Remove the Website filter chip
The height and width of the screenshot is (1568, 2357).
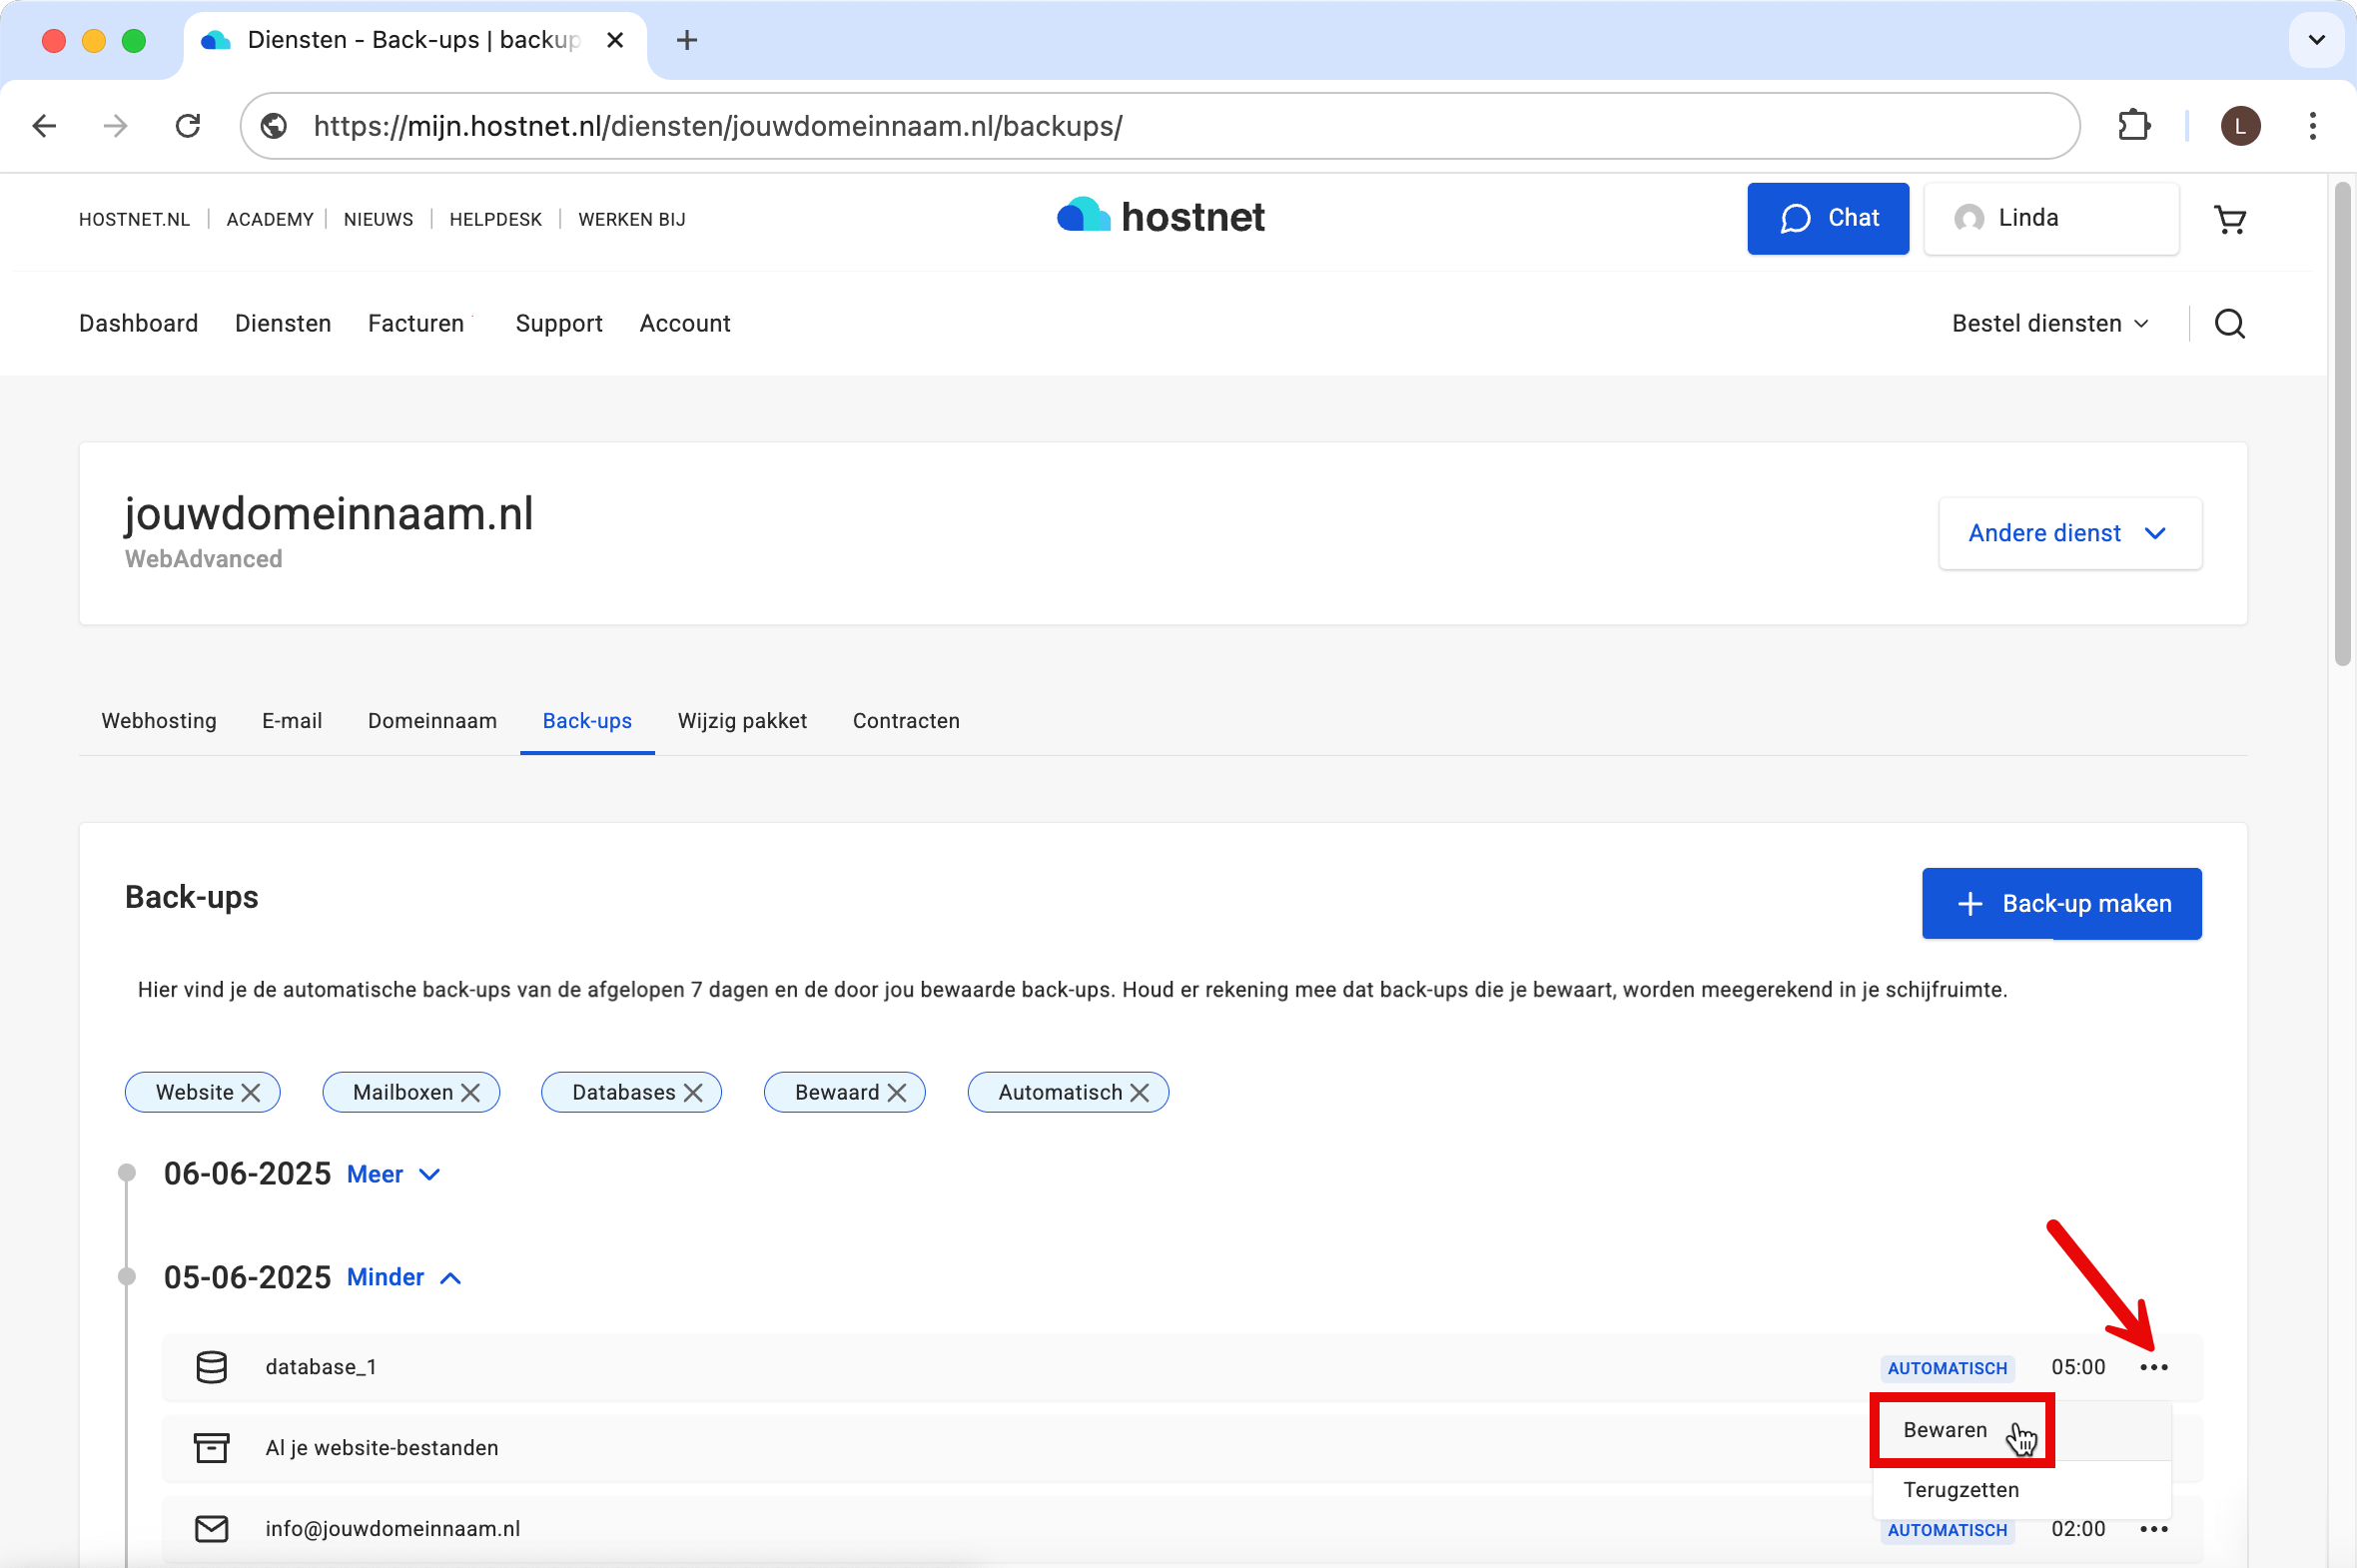tap(251, 1093)
